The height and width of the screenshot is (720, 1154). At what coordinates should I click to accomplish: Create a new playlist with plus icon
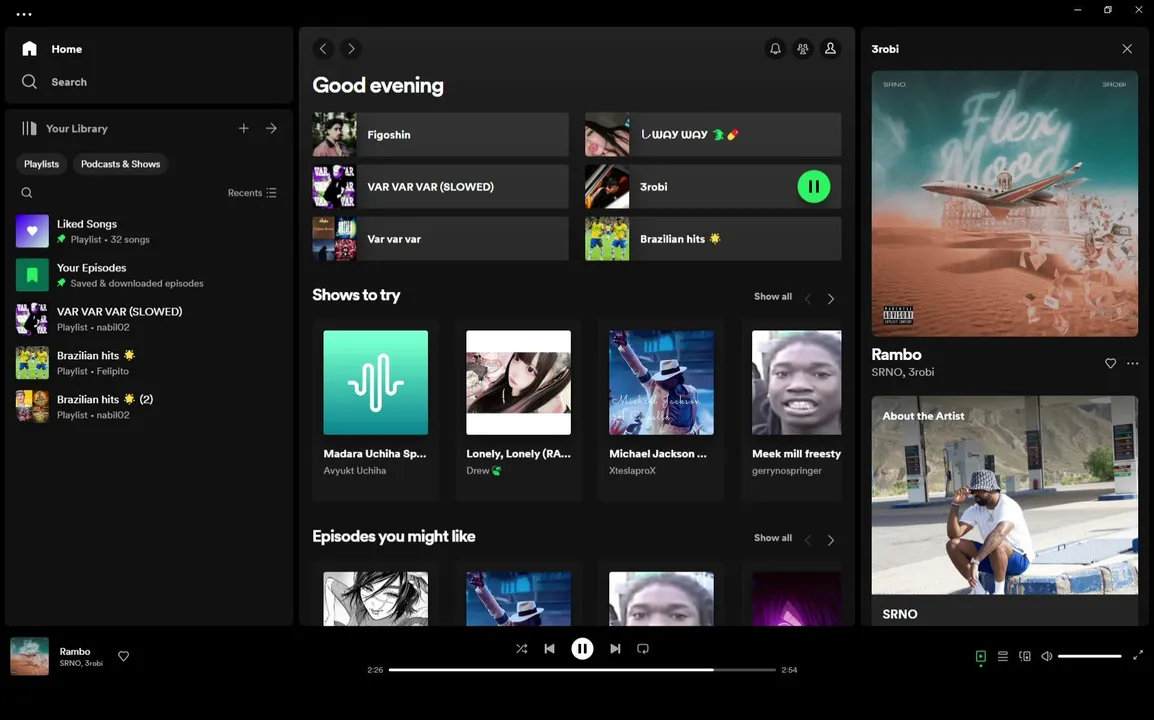pyautogui.click(x=244, y=128)
